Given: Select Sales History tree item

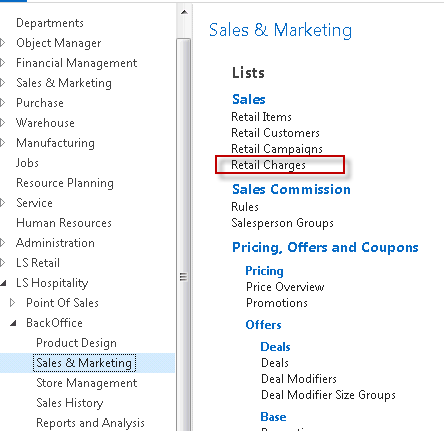Looking at the screenshot, I should 70,403.
